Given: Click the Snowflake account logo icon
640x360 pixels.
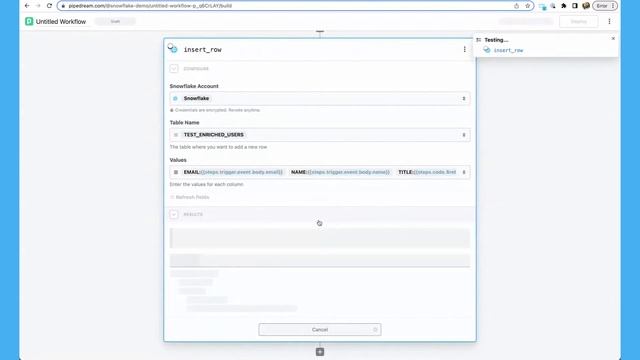Looking at the screenshot, I should coord(176,98).
